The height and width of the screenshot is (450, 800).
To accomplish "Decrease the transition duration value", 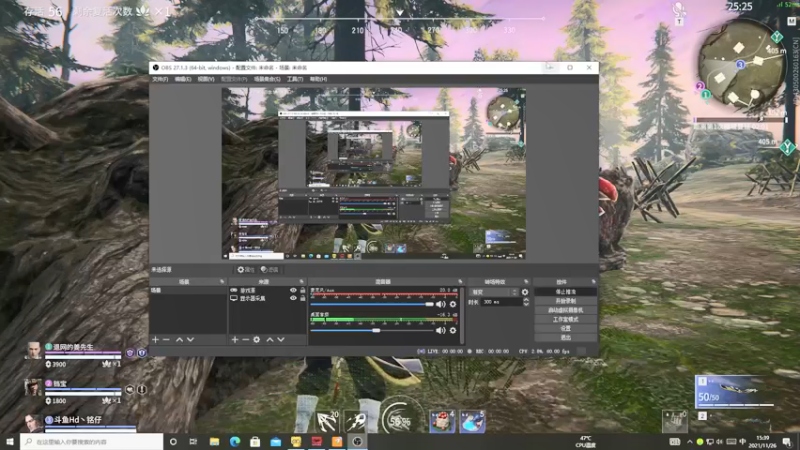I will tap(526, 304).
